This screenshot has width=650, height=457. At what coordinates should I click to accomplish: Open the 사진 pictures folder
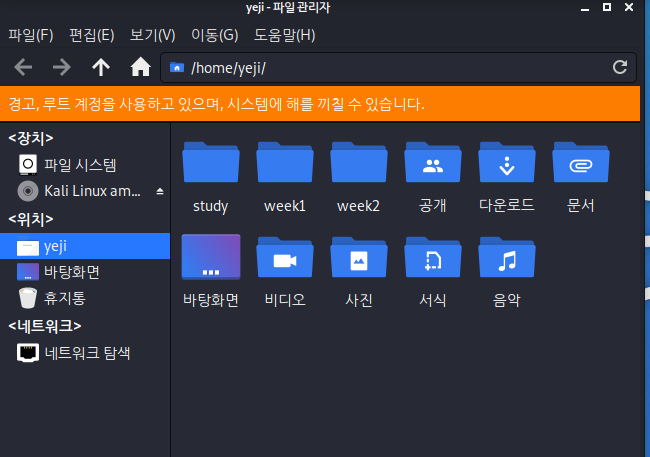point(359,272)
